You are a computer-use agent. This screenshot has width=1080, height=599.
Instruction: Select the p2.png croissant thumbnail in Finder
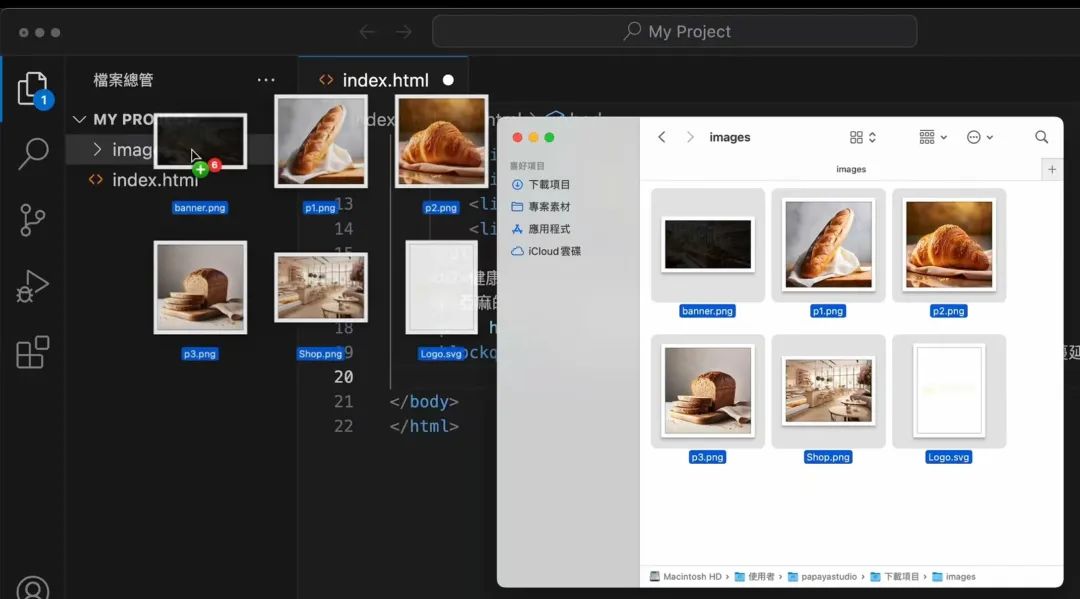tap(948, 245)
